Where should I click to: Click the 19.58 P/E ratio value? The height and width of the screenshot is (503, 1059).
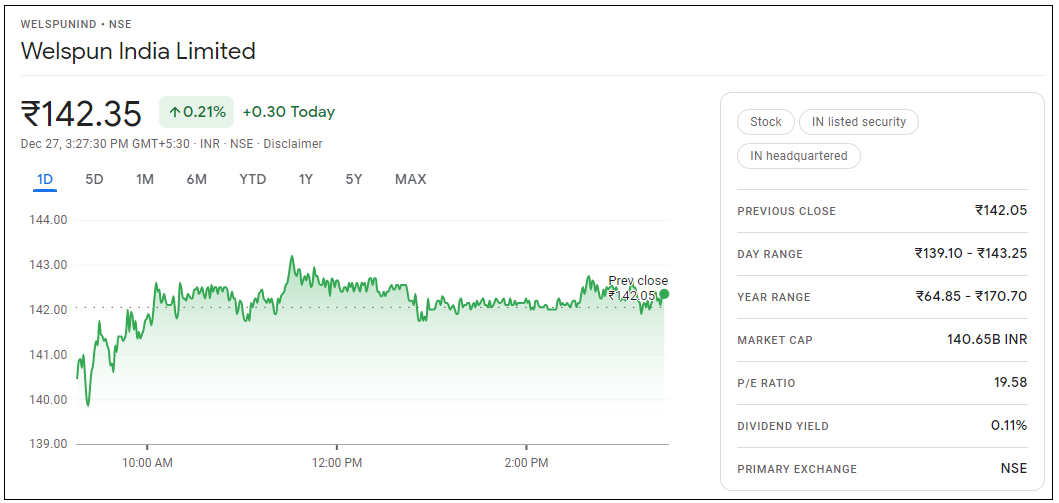[x=1010, y=383]
